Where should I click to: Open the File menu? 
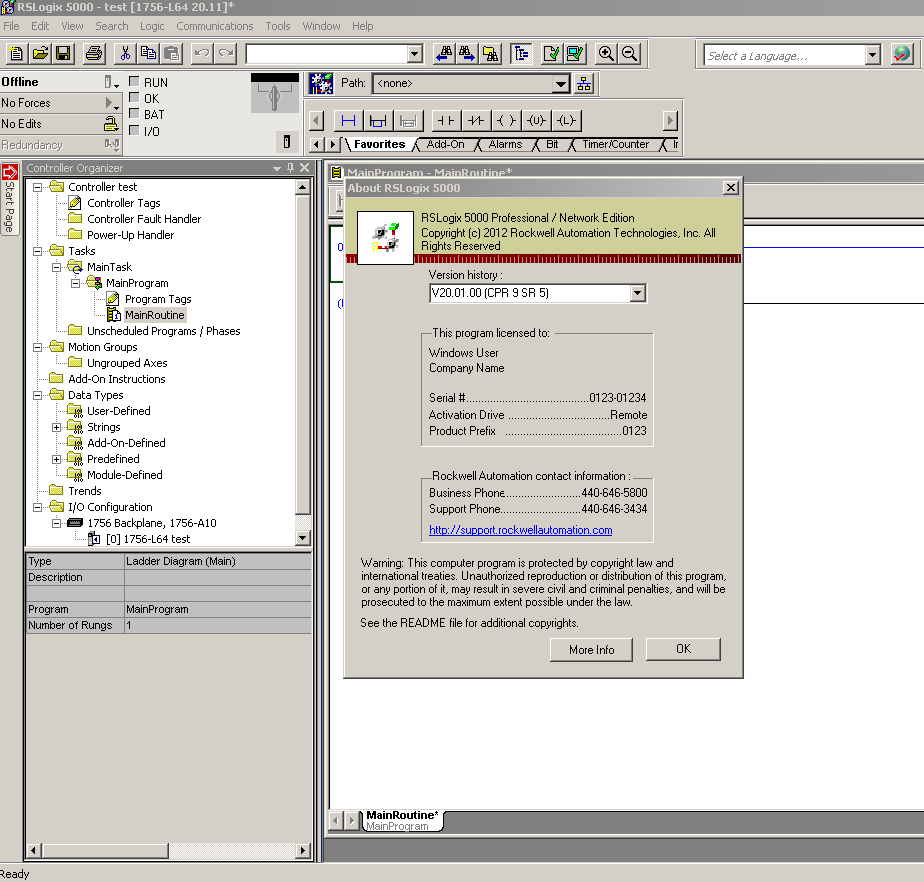click(x=11, y=26)
